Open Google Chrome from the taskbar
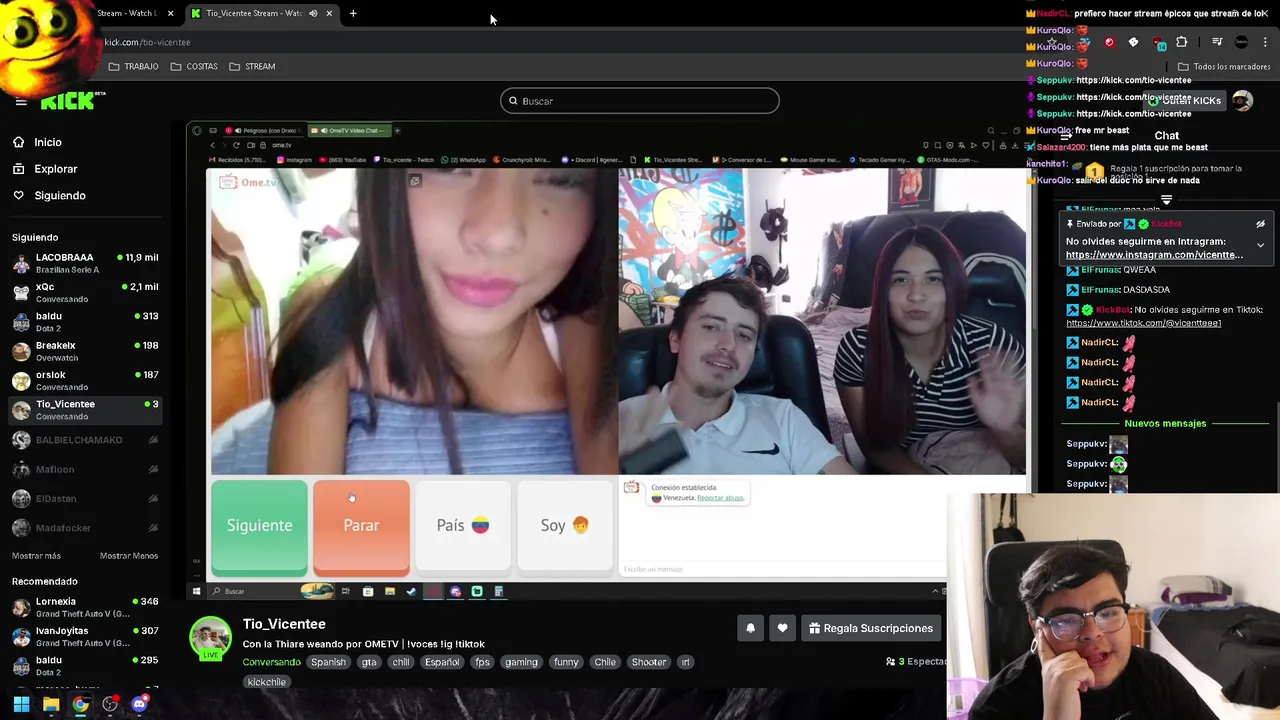 pyautogui.click(x=80, y=704)
